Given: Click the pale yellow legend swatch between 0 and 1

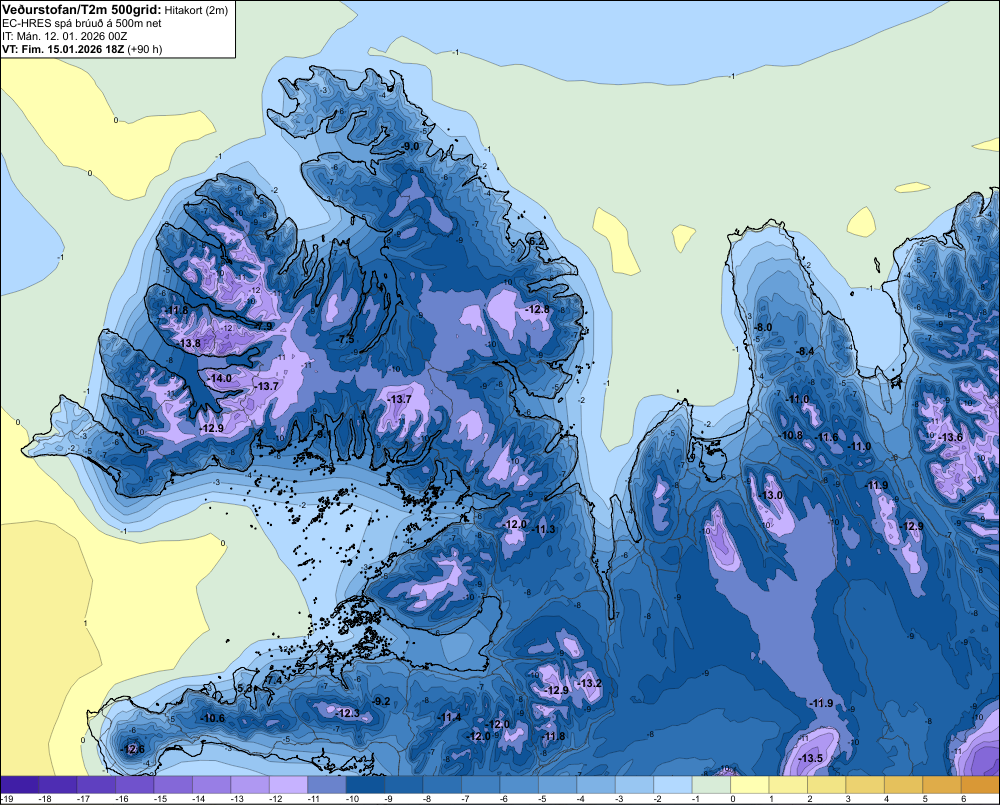Looking at the screenshot, I should coord(749,785).
